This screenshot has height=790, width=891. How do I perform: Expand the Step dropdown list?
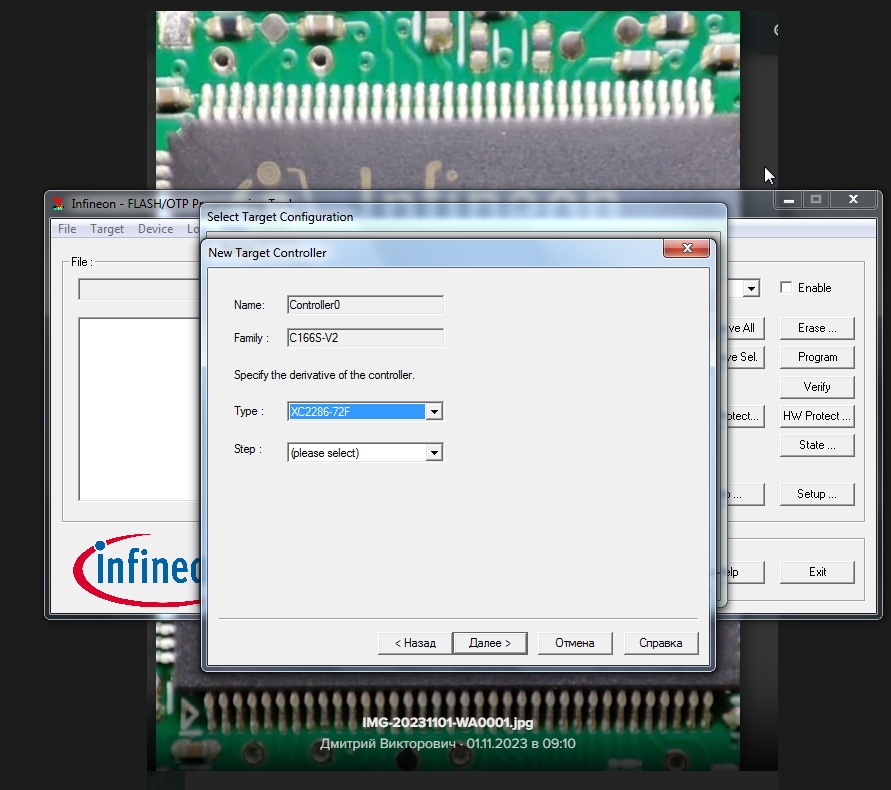pyautogui.click(x=434, y=453)
